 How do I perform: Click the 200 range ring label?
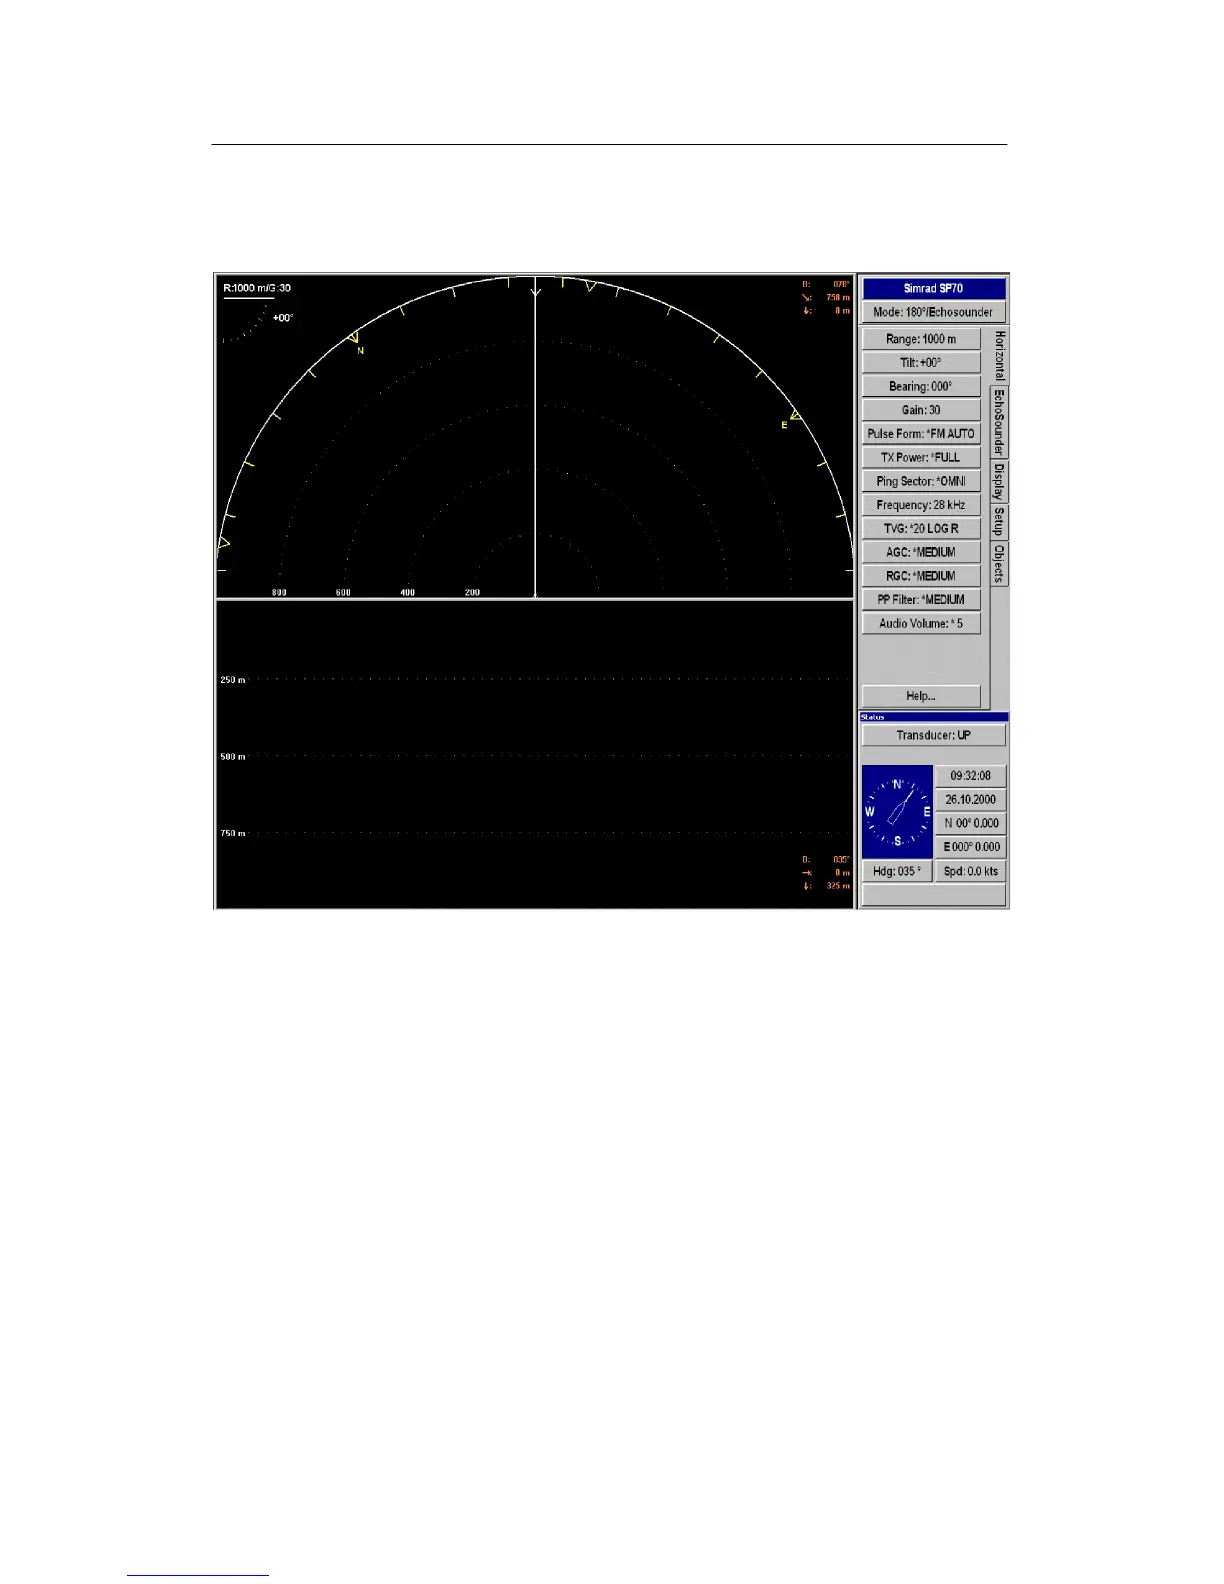tap(472, 593)
